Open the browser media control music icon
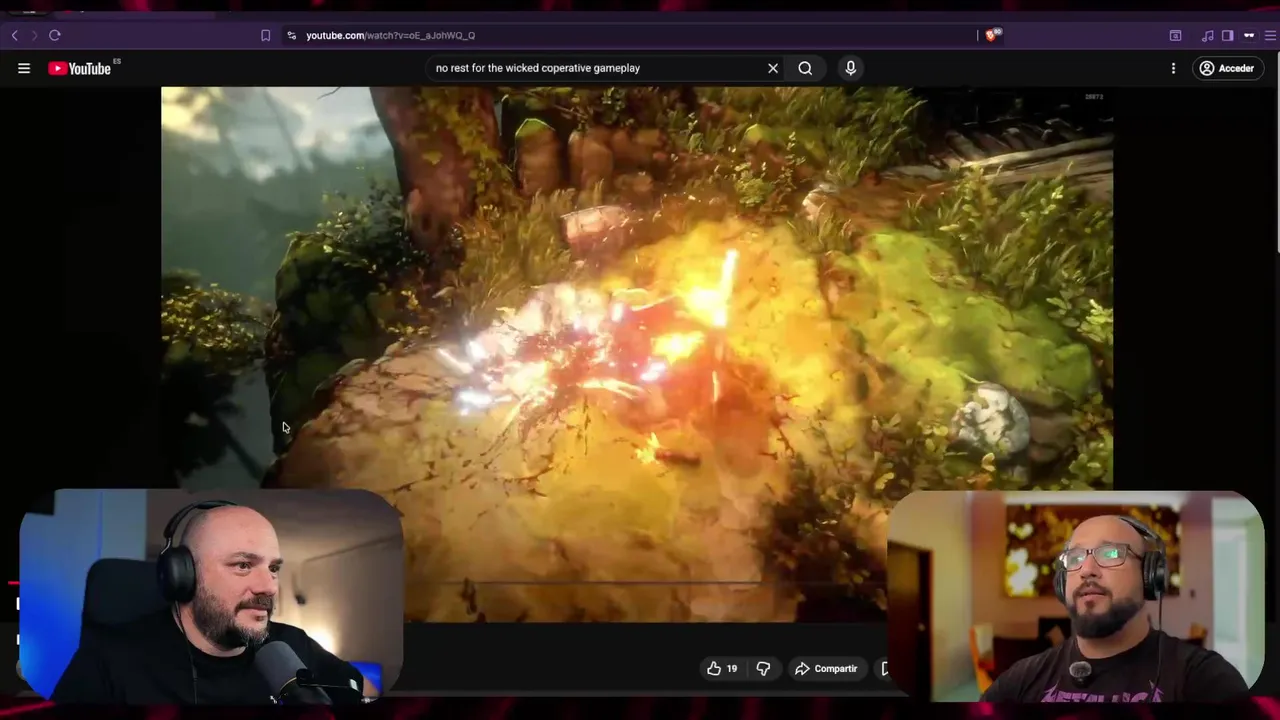 point(1208,35)
